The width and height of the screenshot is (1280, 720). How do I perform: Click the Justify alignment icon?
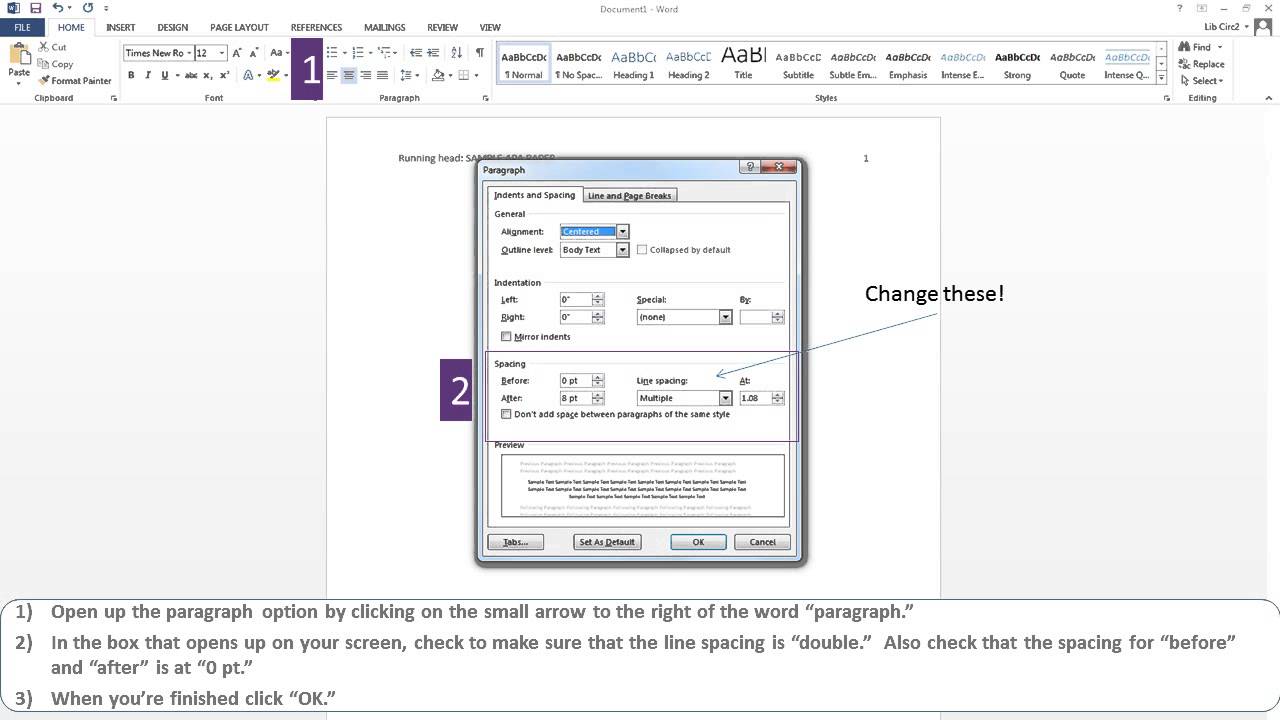click(382, 75)
